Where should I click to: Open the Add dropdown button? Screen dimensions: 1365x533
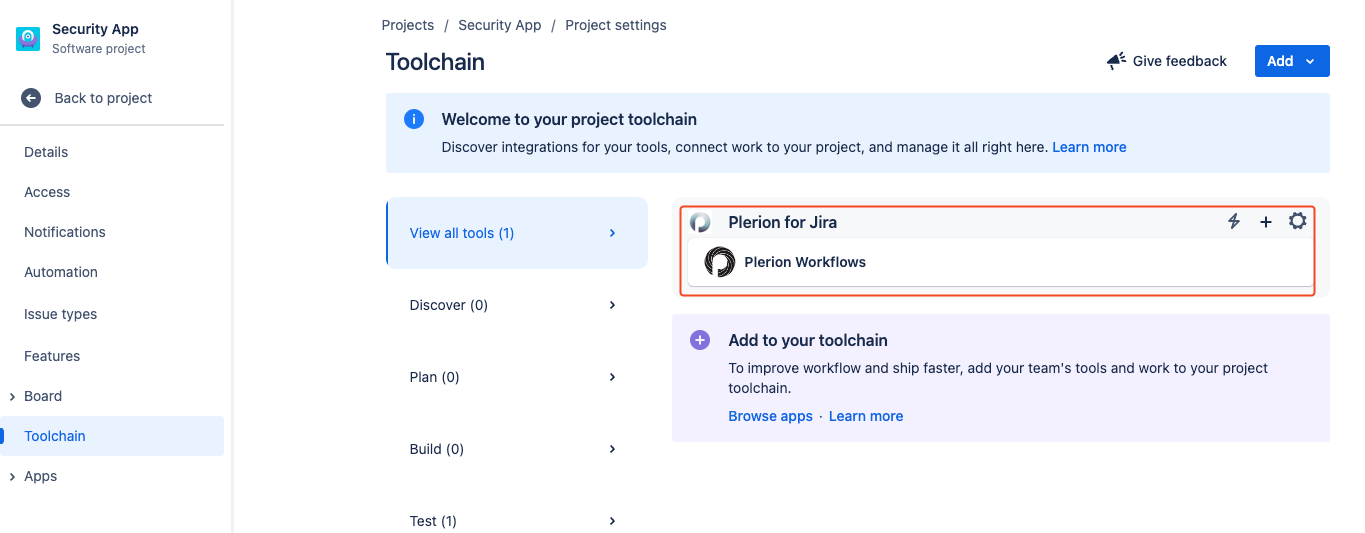[1292, 61]
